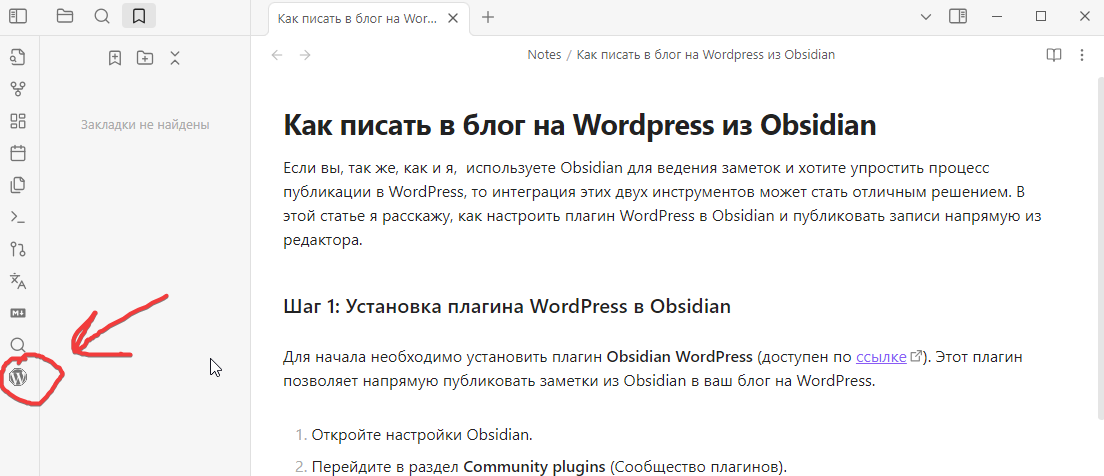Screen dimensions: 1104x476
Task: Navigate back with the left arrow
Action: (x=277, y=55)
